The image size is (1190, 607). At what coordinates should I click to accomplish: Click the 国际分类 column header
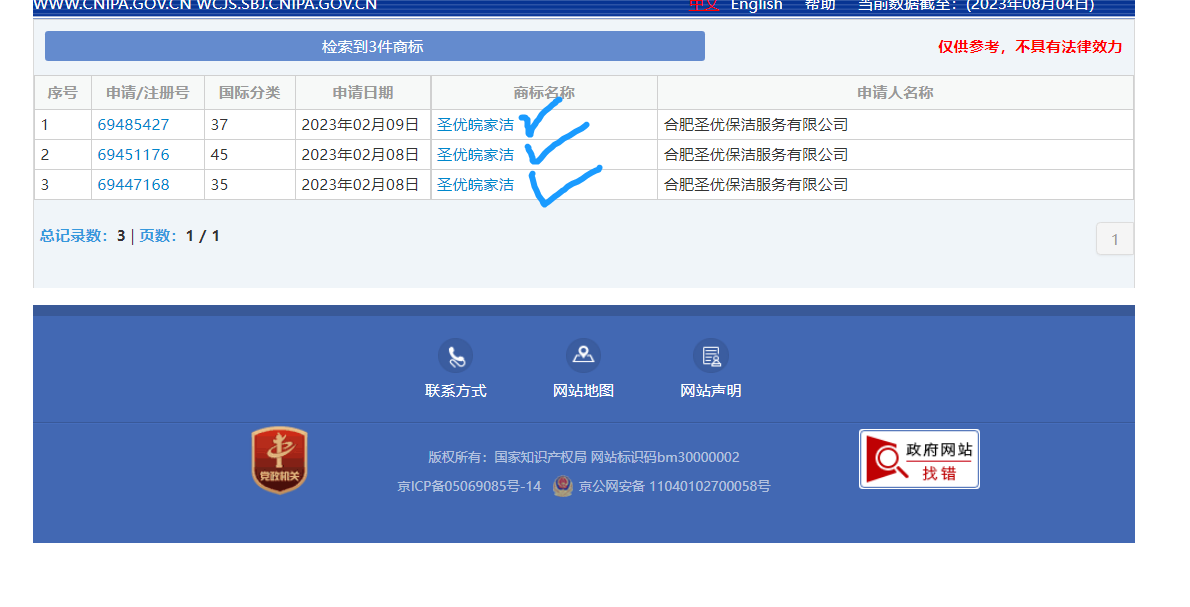point(250,93)
